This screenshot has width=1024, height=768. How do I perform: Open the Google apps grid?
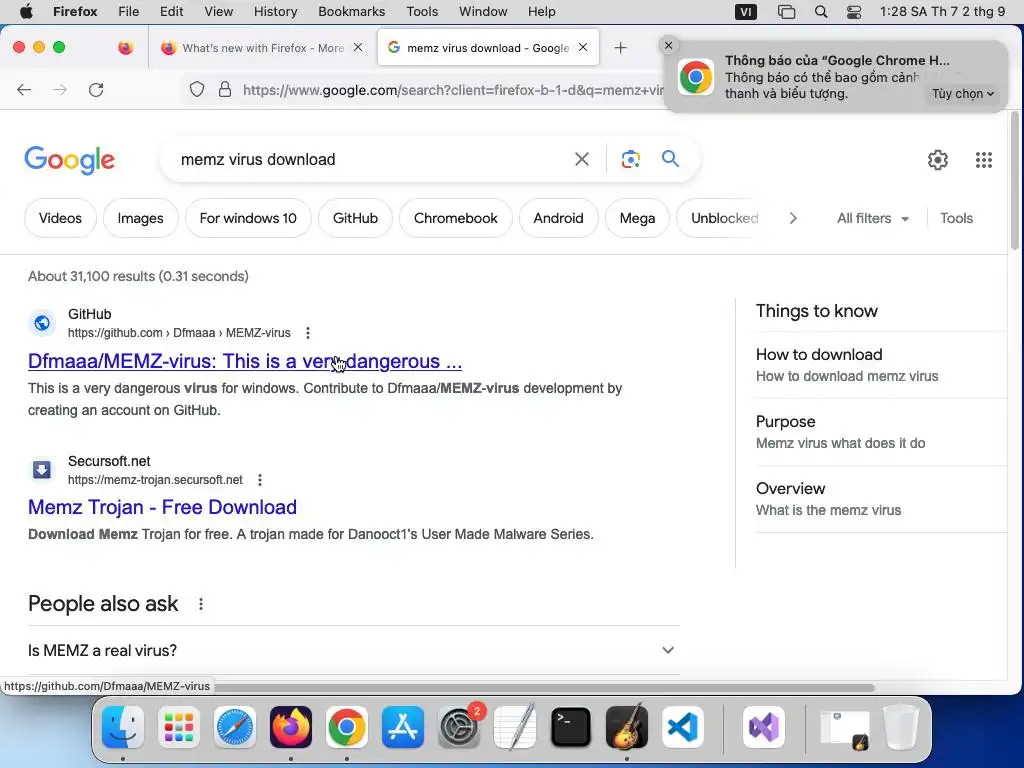[x=984, y=159]
